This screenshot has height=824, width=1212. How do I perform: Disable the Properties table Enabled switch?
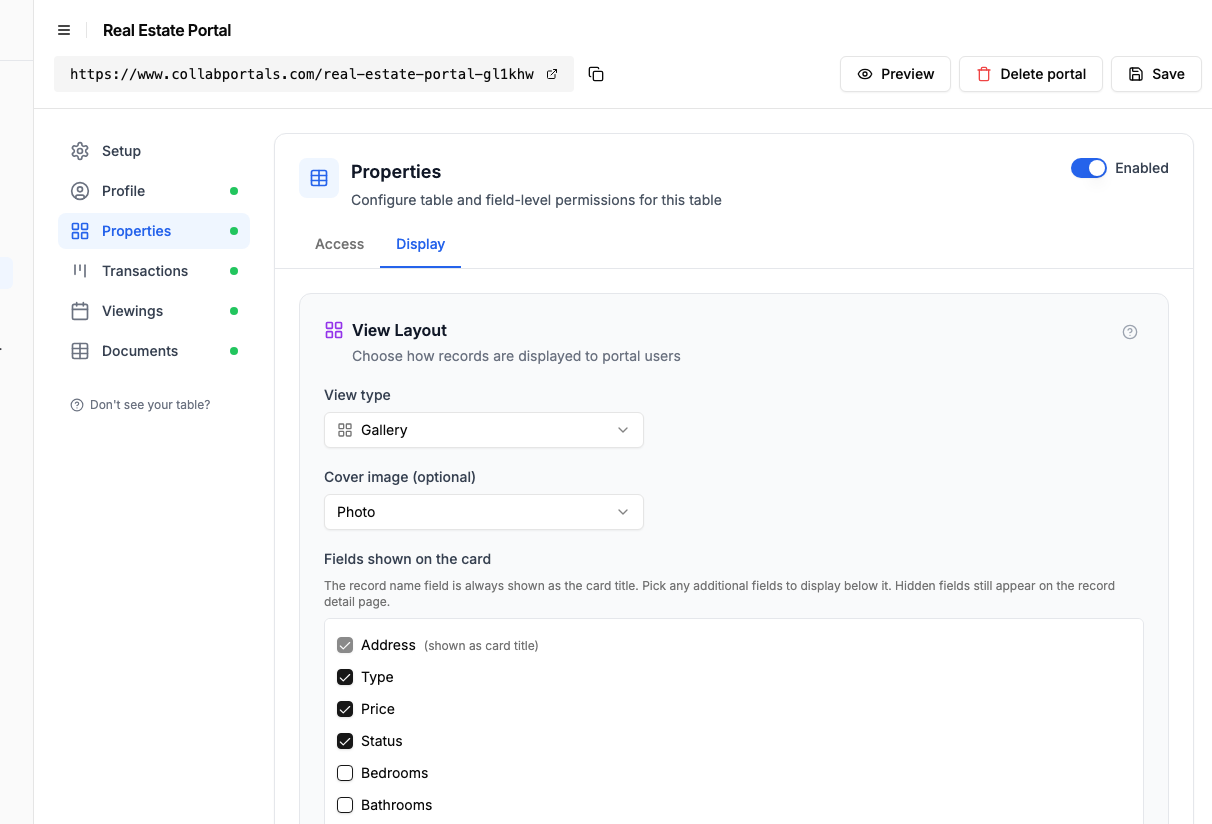(x=1089, y=168)
